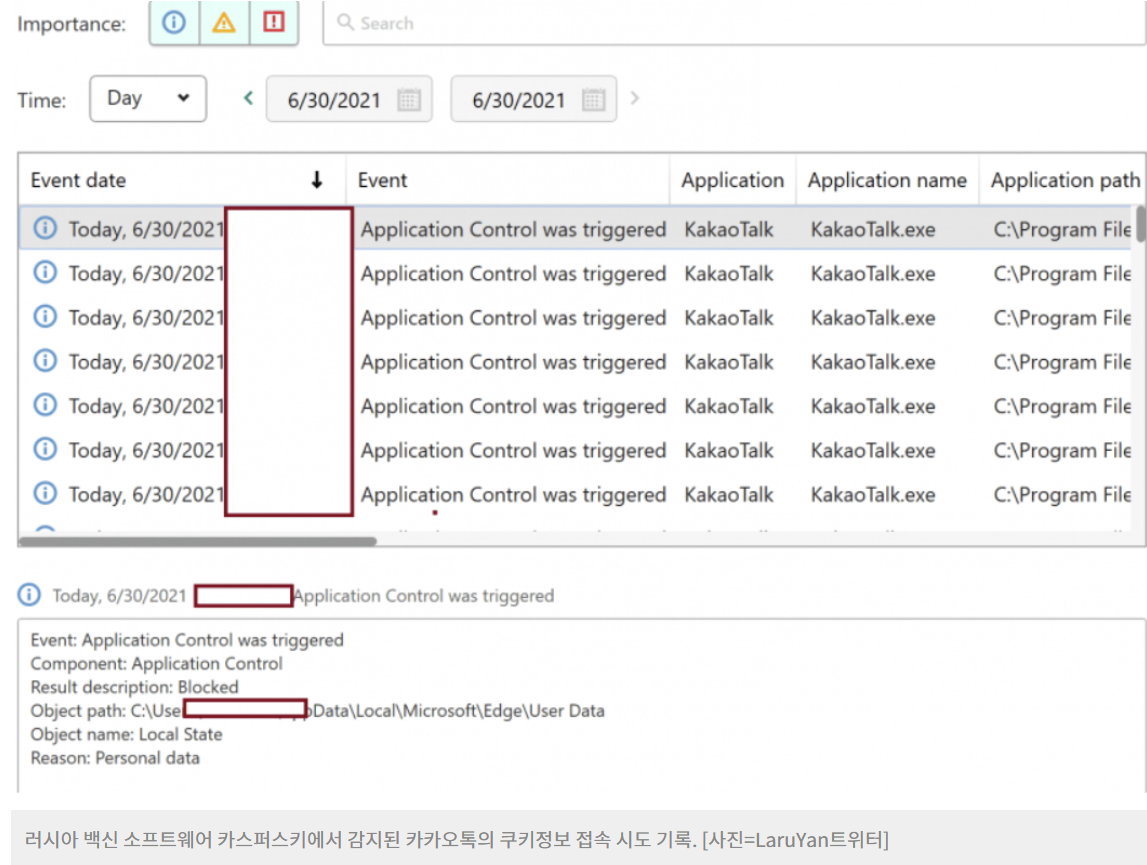Select seventh row's KakaoTalk.exe cell
Screen dimensions: 1147x865
pyautogui.click(x=873, y=495)
